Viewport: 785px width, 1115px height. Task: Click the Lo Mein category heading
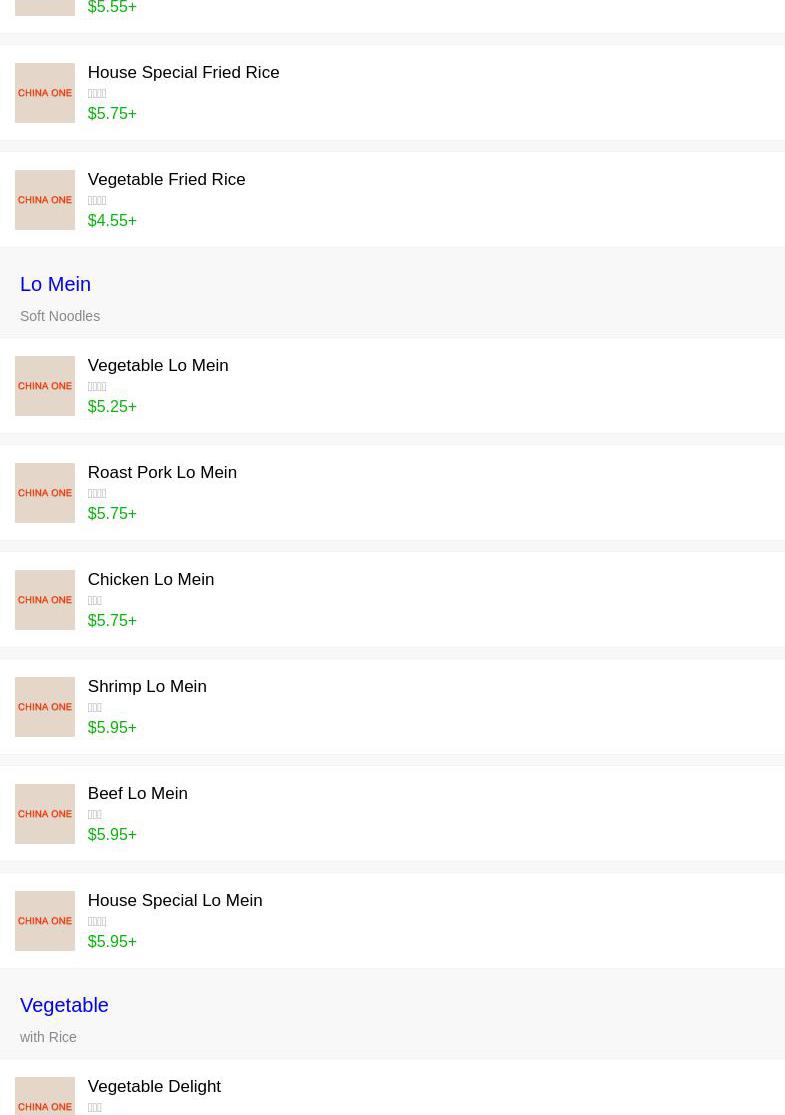click(55, 284)
